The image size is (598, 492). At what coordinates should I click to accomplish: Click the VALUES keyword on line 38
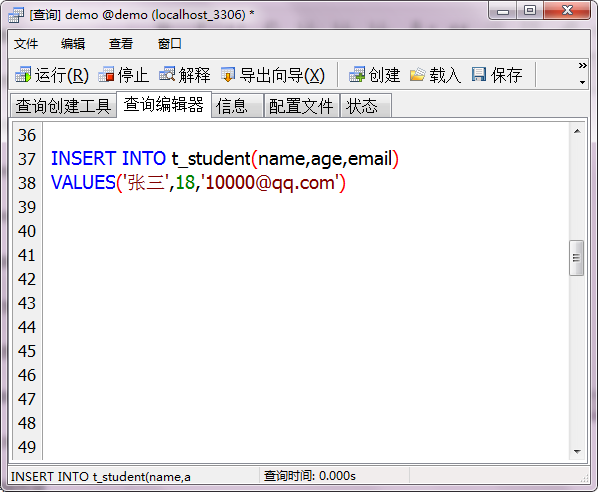pos(83,182)
